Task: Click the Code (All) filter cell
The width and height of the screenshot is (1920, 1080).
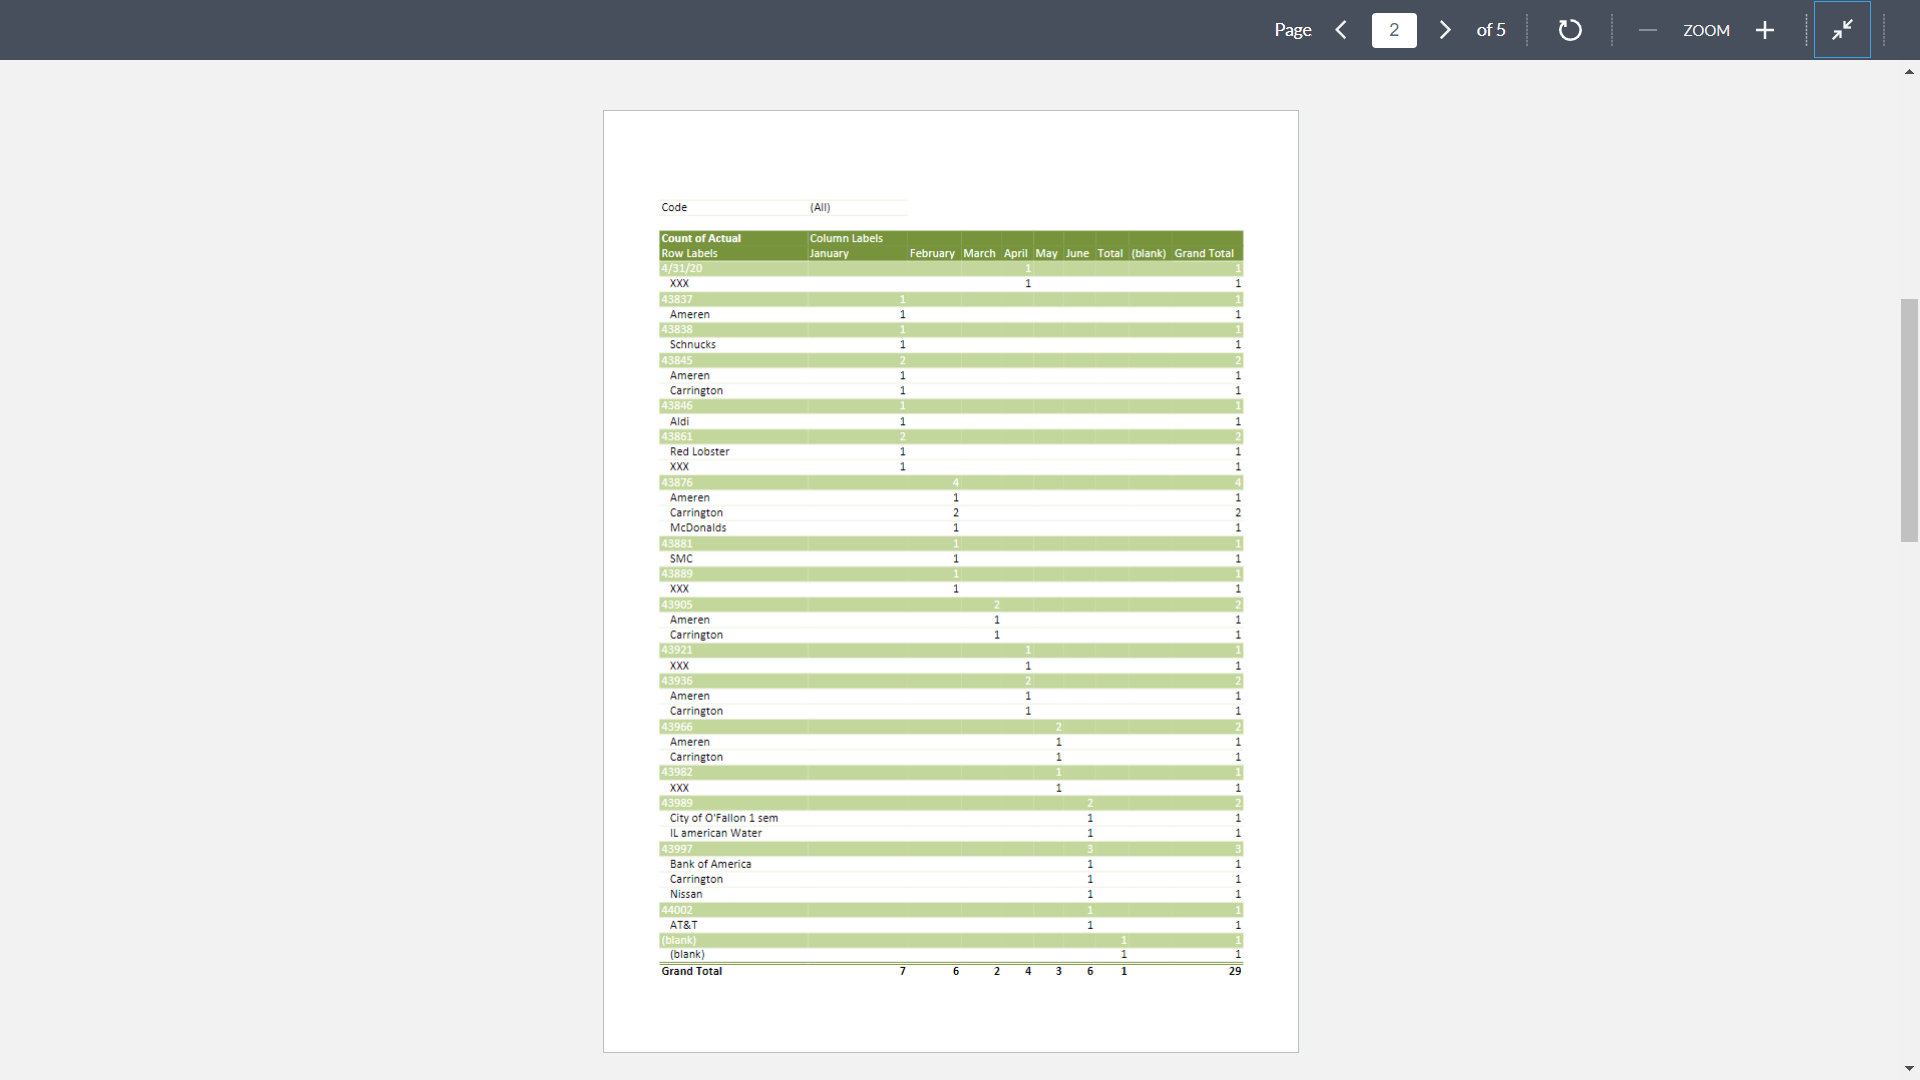Action: tap(821, 207)
